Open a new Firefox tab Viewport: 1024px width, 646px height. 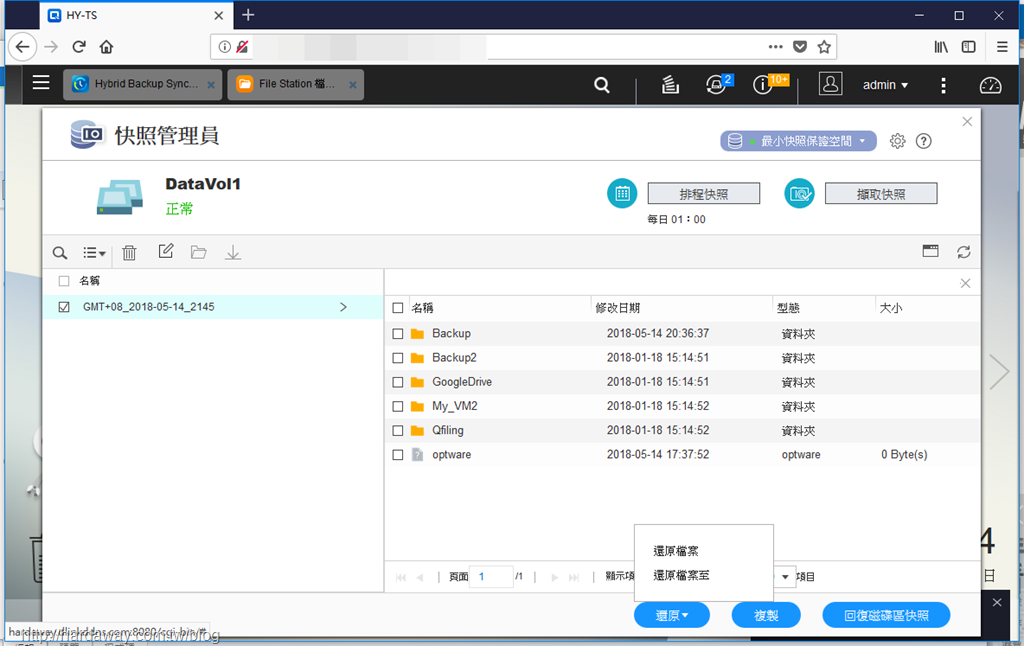[248, 15]
